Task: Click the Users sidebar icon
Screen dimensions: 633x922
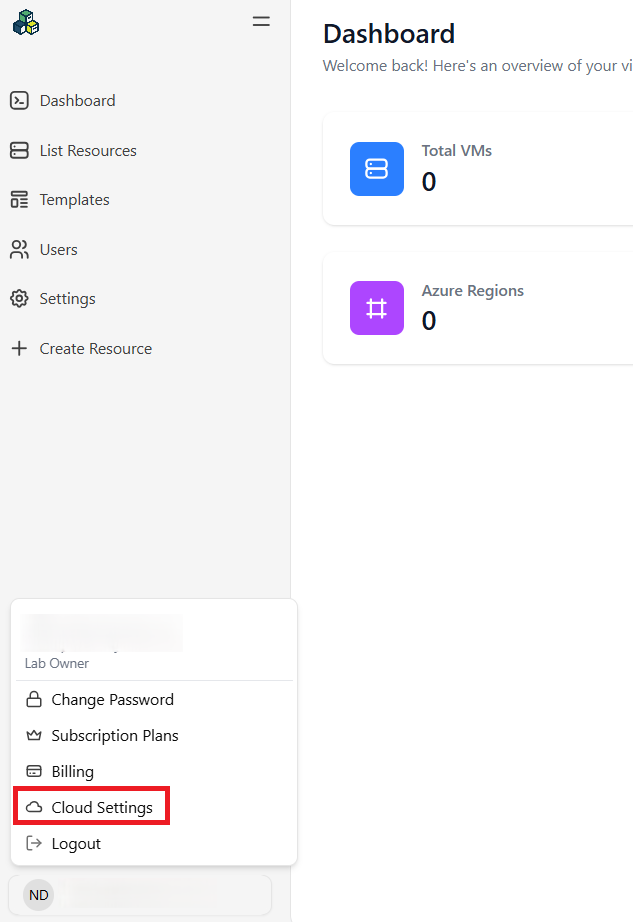Action: coord(20,249)
